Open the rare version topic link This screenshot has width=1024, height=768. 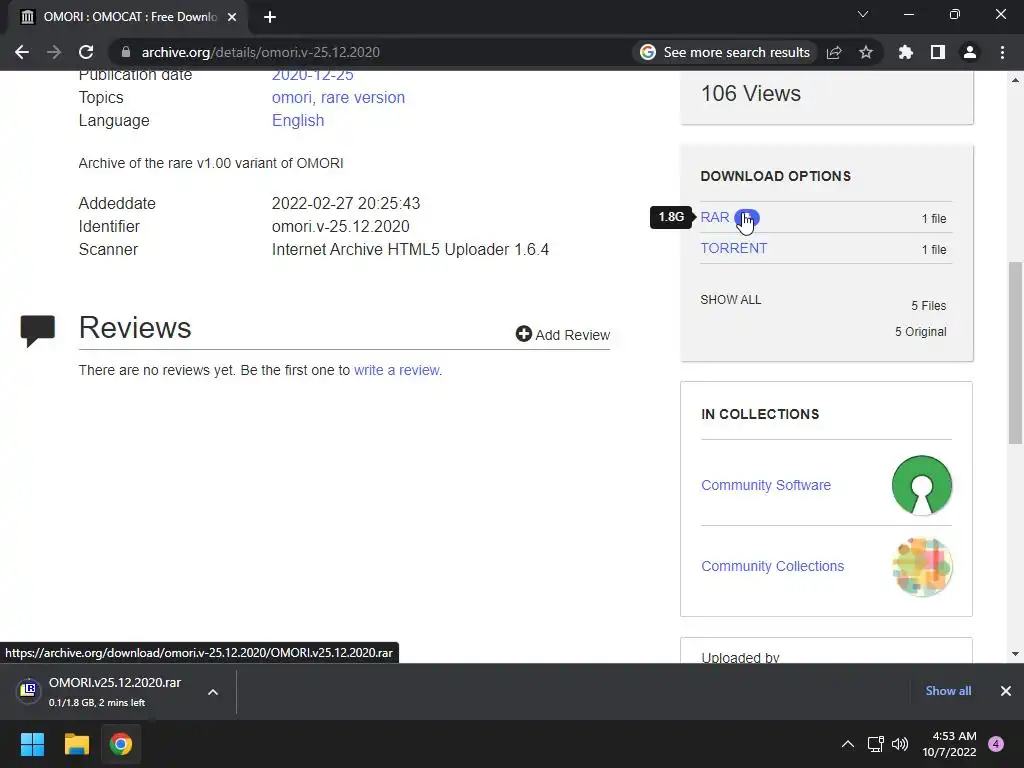[362, 97]
